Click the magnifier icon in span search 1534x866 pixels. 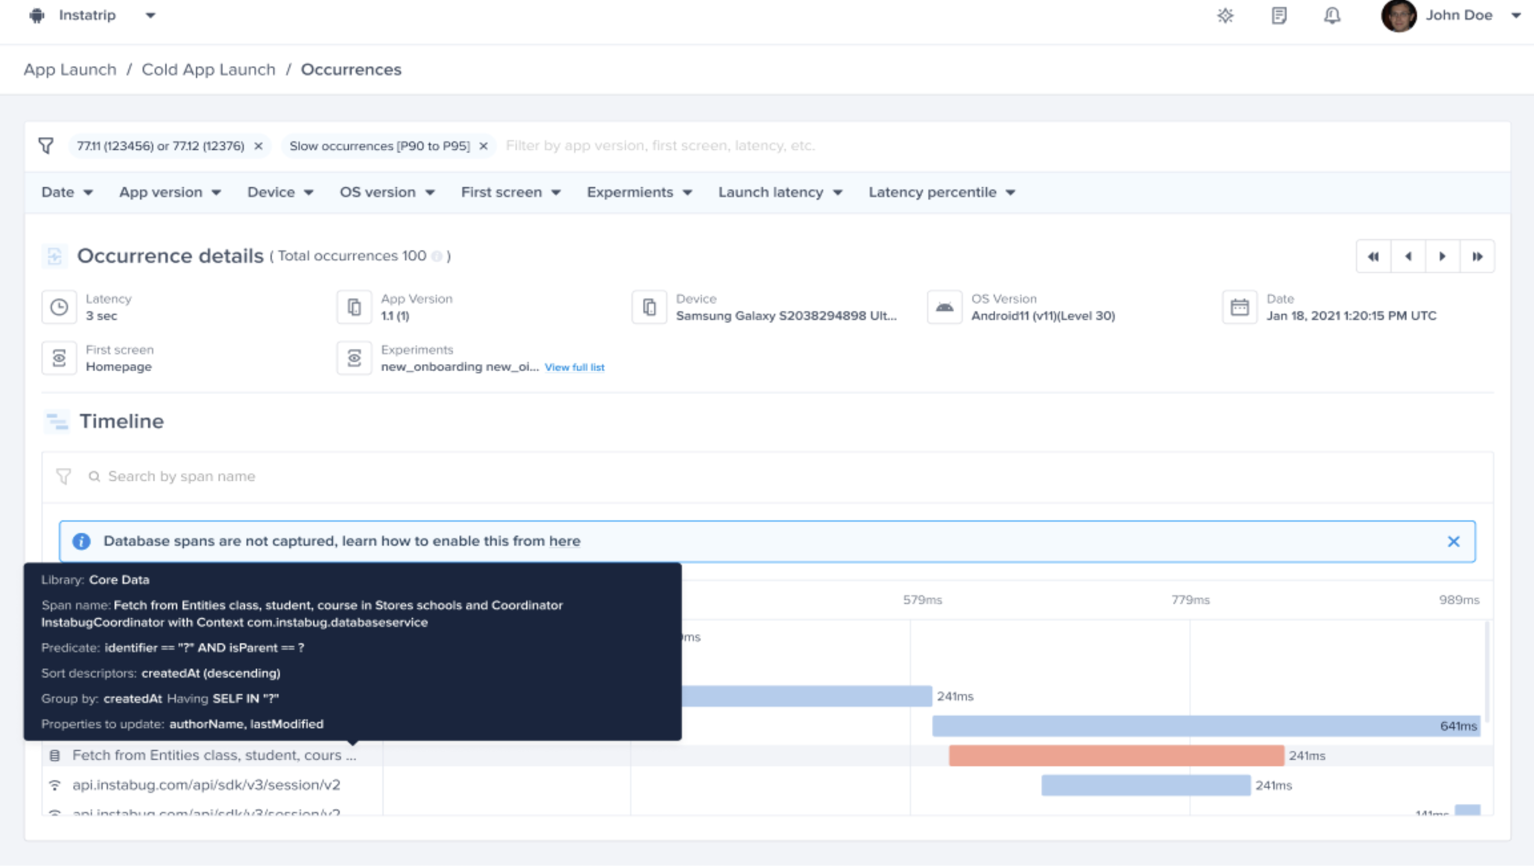[94, 477]
